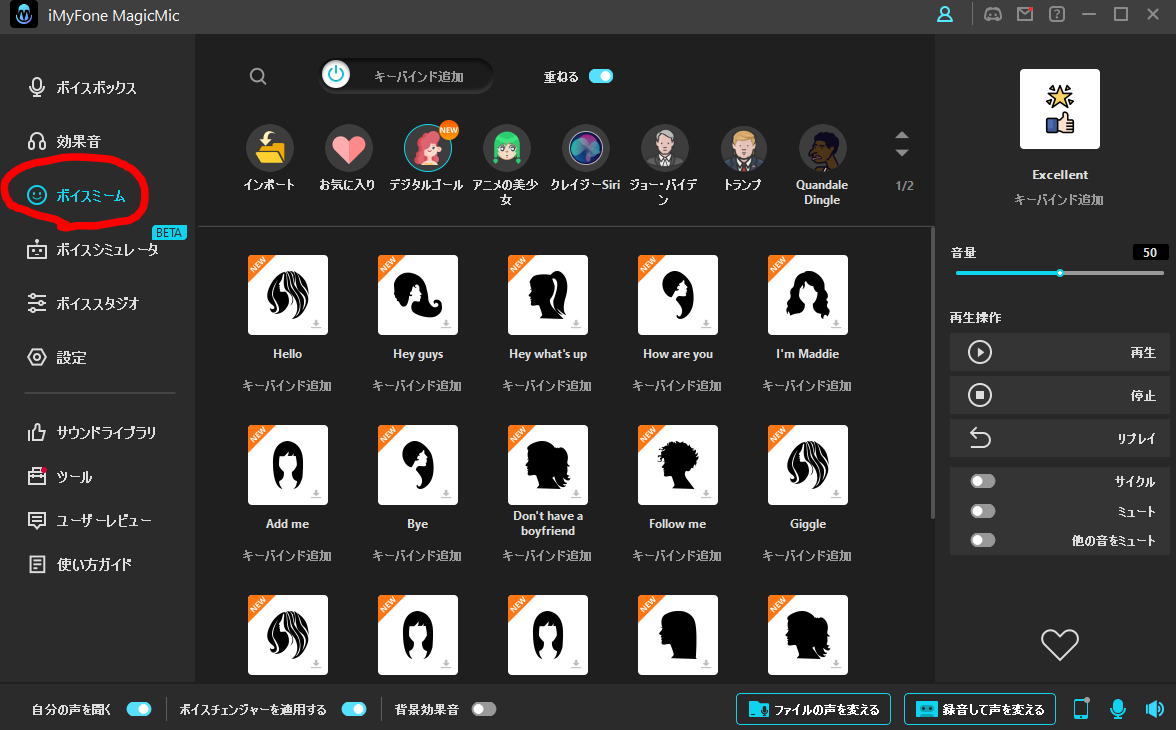Select the お気に入り heart category

click(348, 148)
